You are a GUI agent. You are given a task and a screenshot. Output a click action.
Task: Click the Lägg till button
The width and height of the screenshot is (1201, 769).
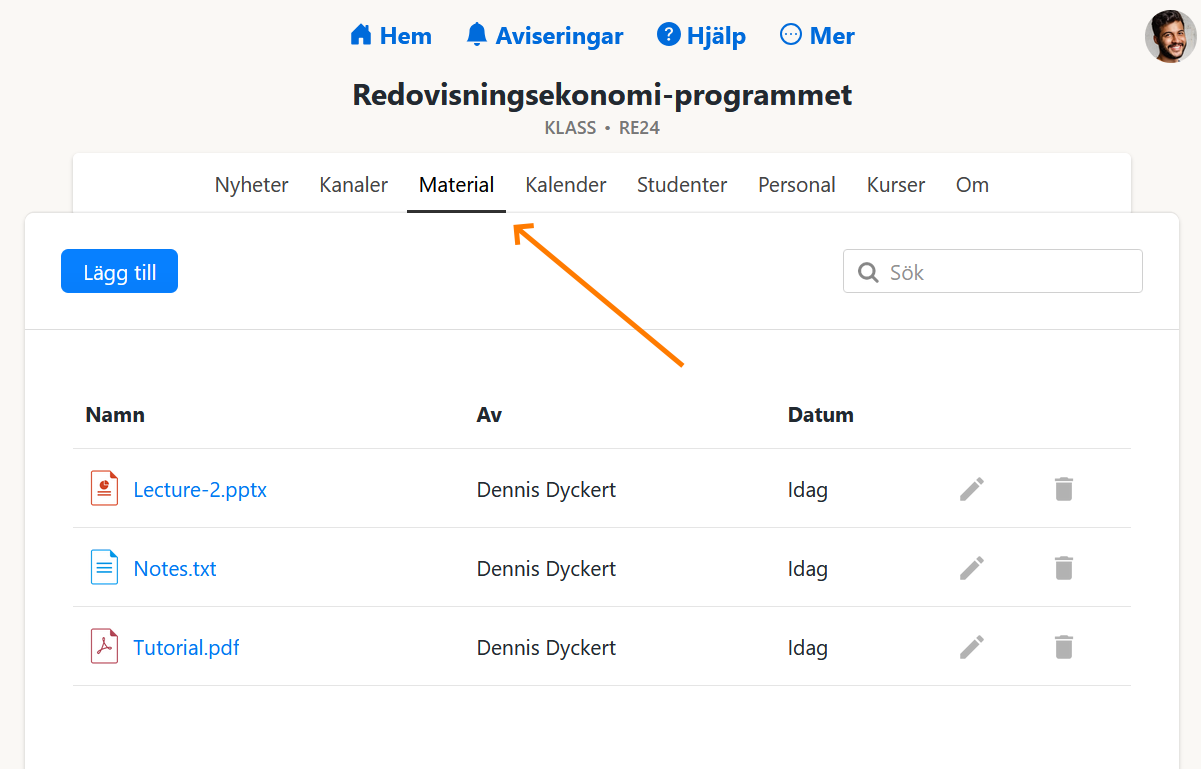tap(119, 272)
